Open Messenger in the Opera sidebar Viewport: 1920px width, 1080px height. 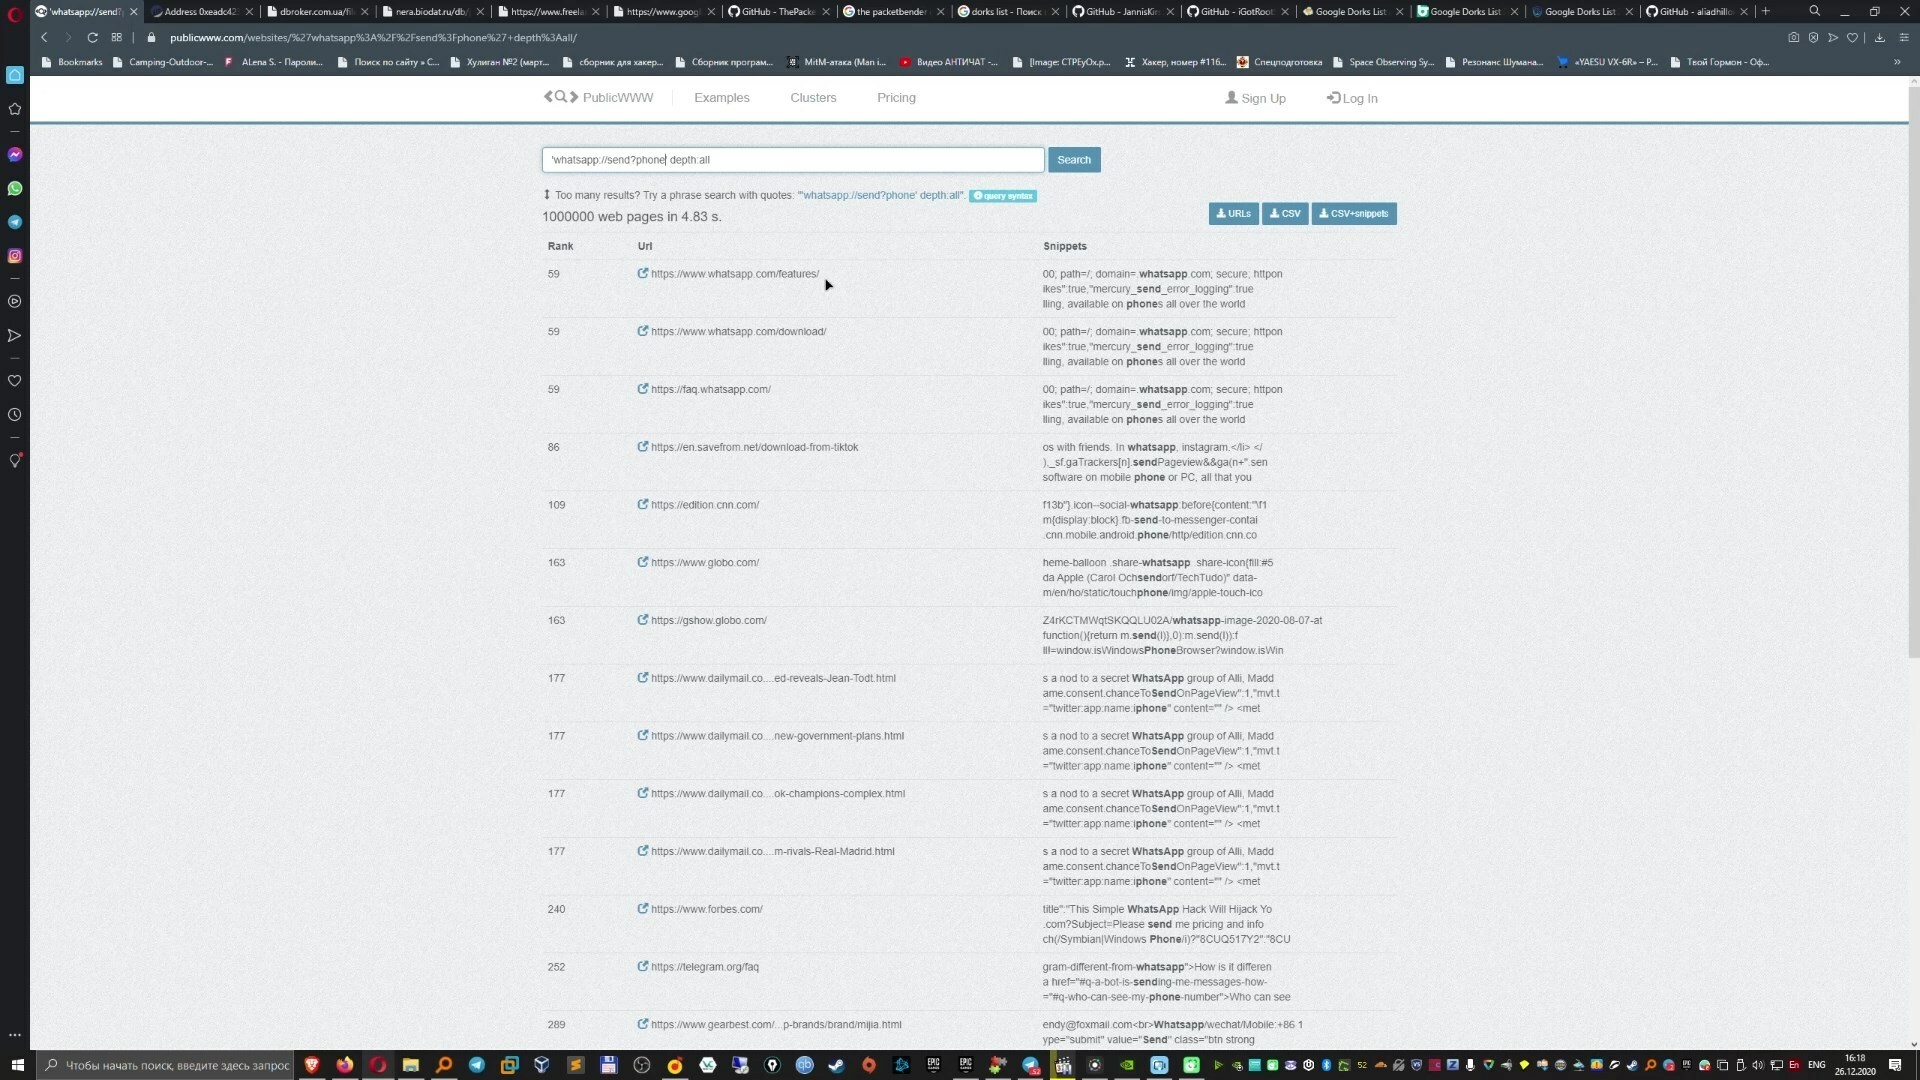coord(15,154)
